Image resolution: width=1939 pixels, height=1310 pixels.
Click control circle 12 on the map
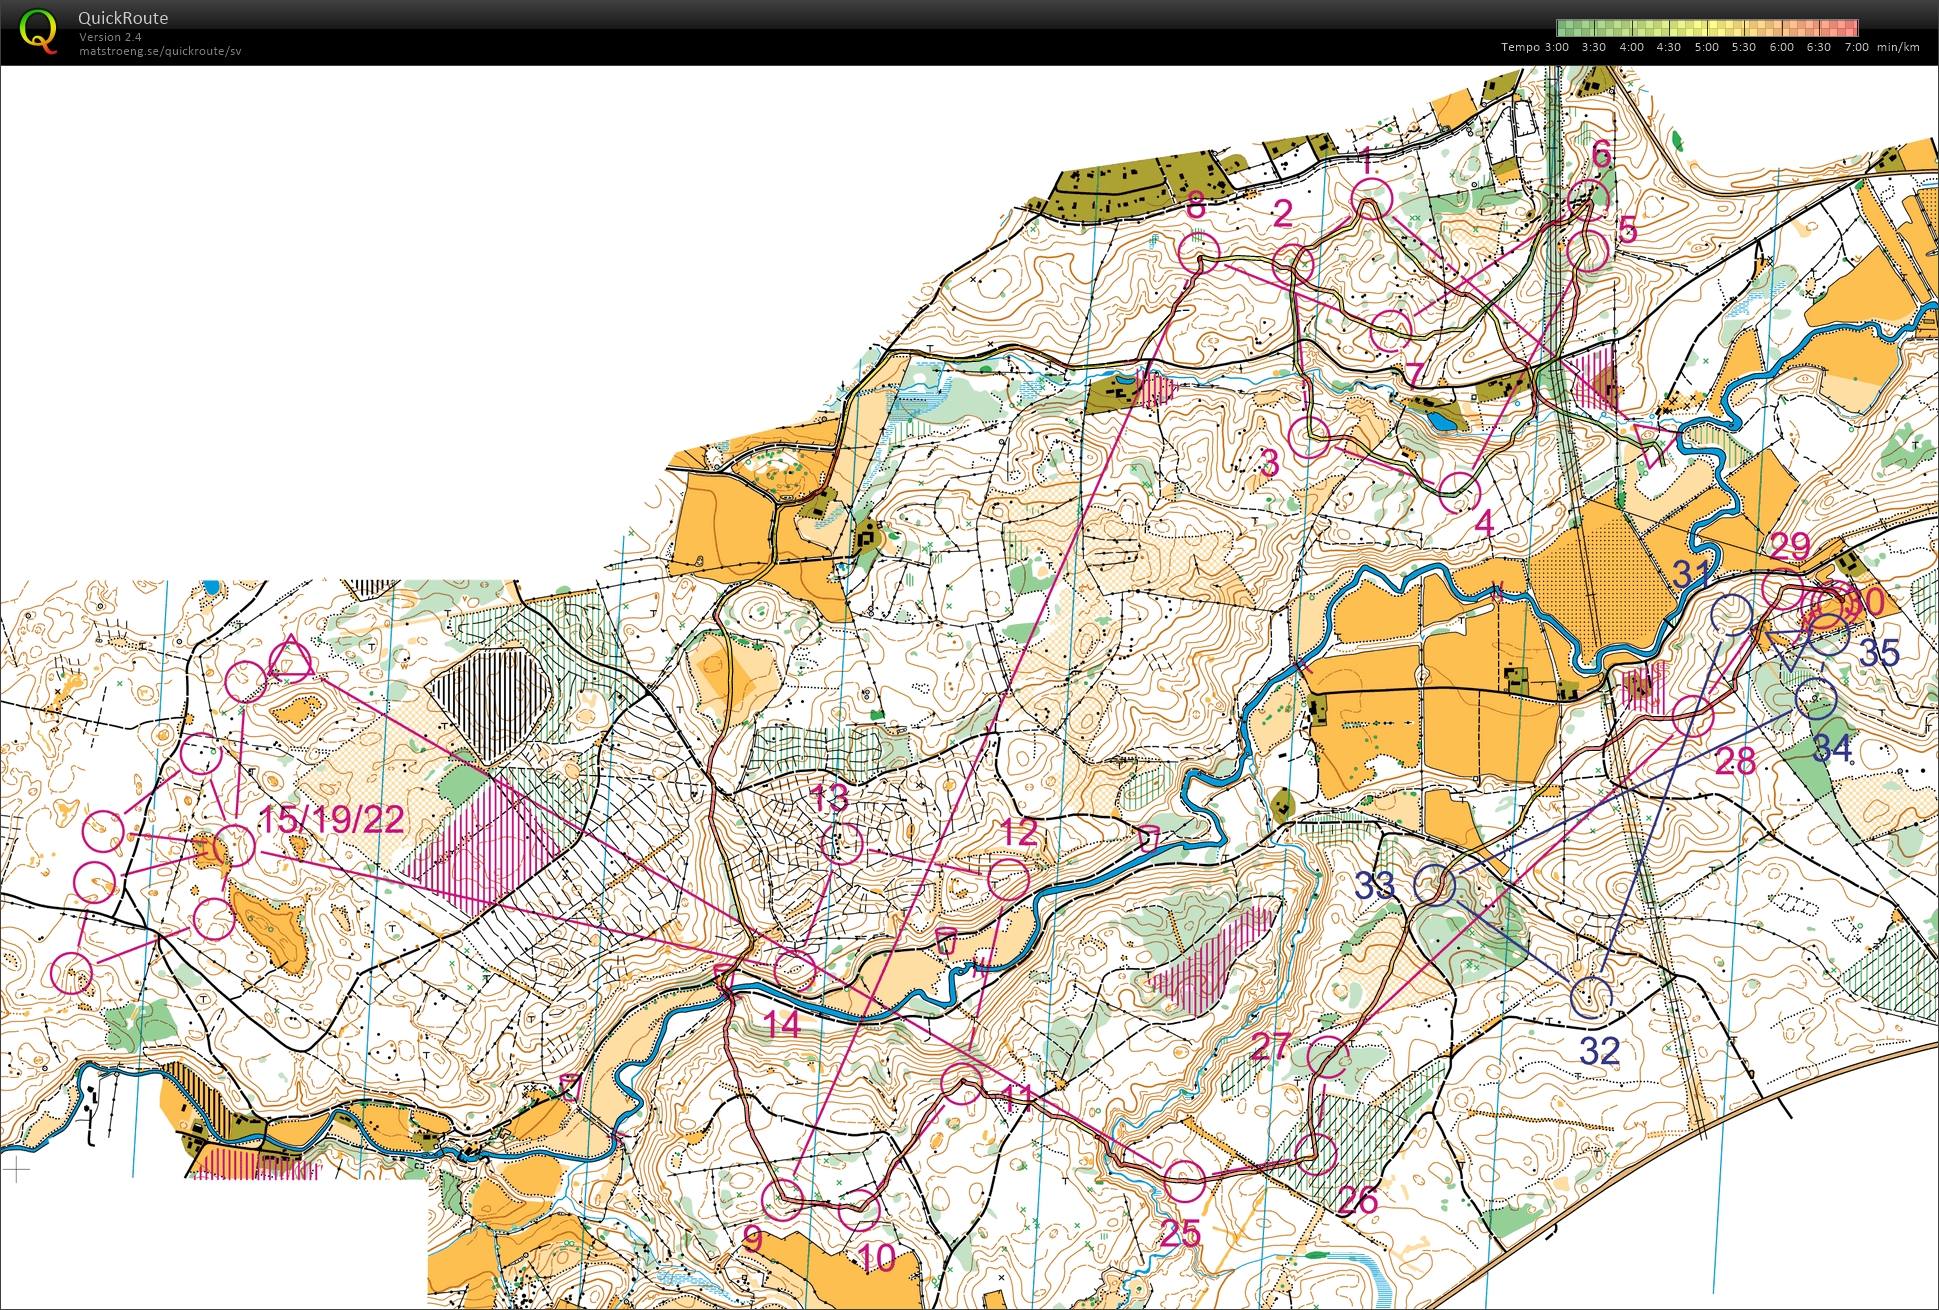click(x=1009, y=879)
